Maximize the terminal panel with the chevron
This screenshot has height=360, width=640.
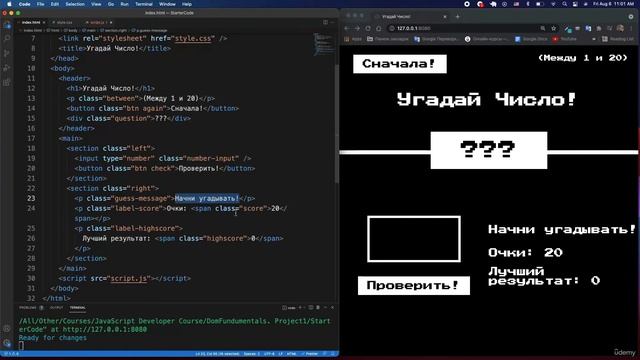pyautogui.click(x=325, y=307)
